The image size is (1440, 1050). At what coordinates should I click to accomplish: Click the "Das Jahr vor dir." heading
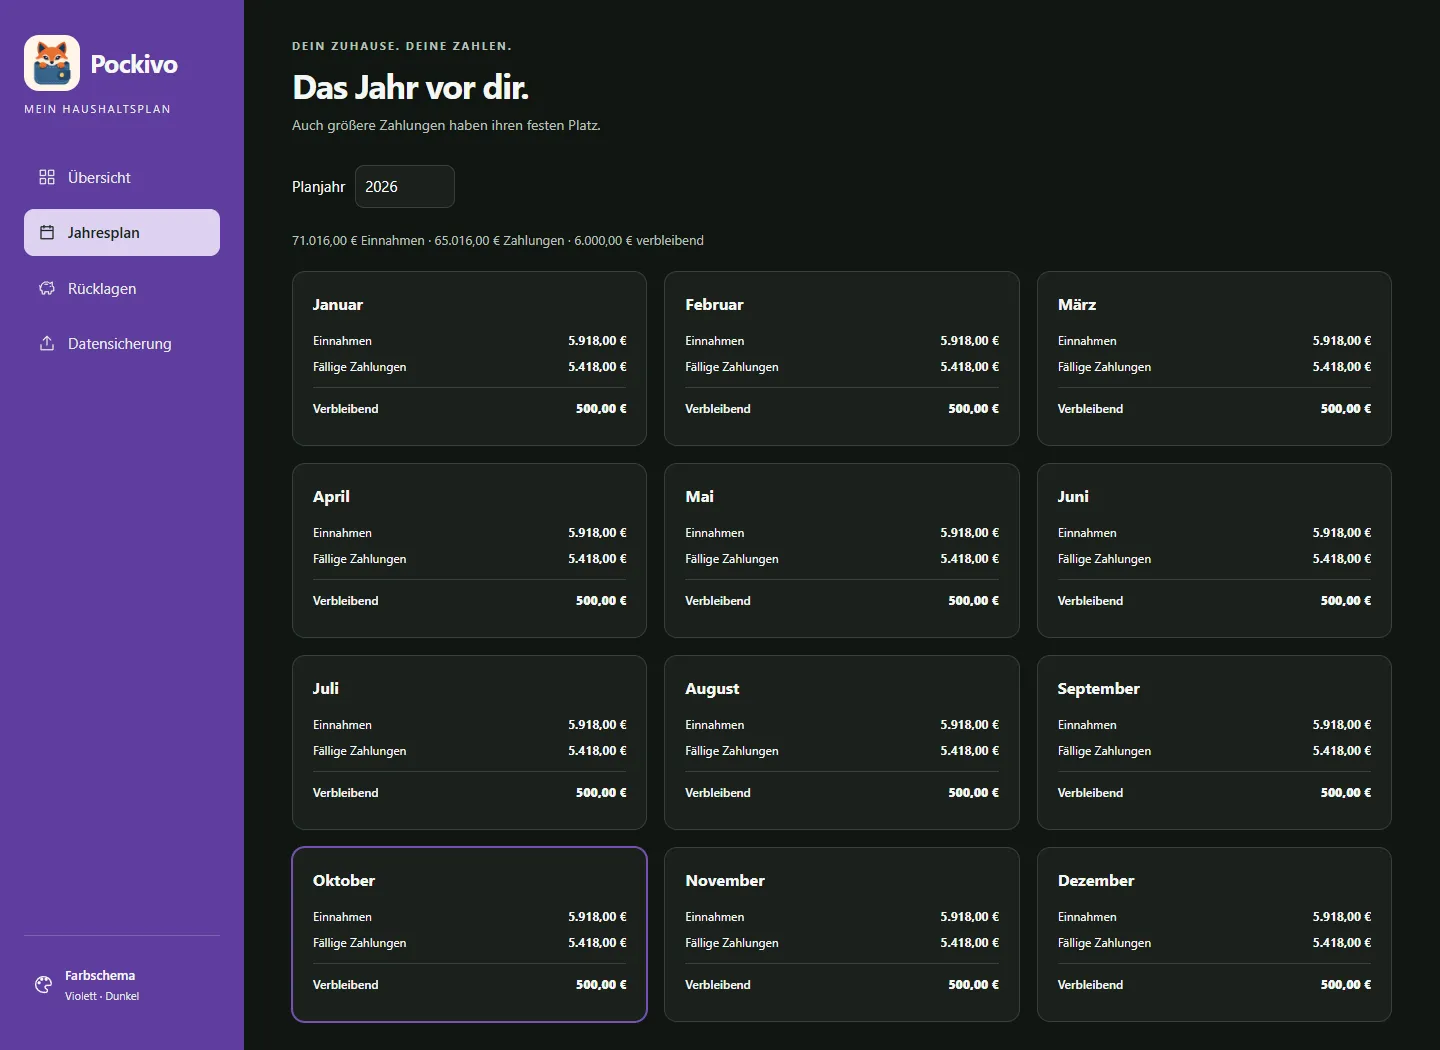(x=410, y=88)
